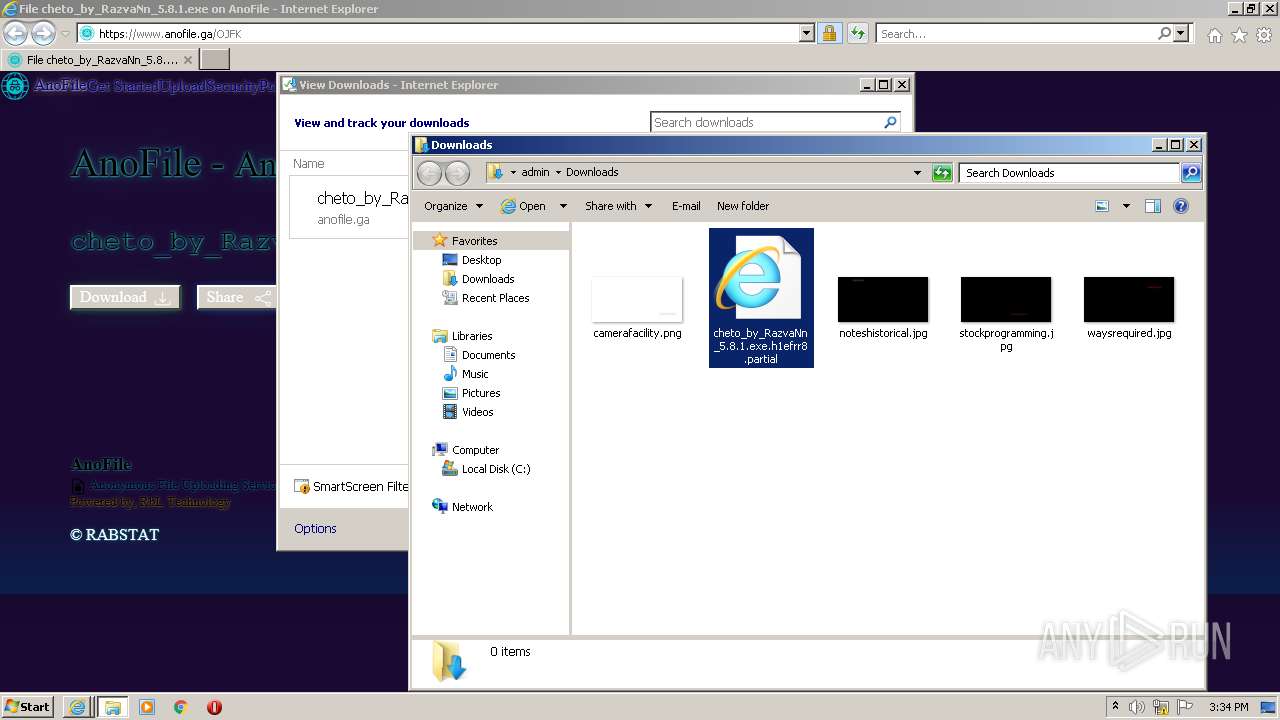Focus the IE address bar URL

coord(447,33)
